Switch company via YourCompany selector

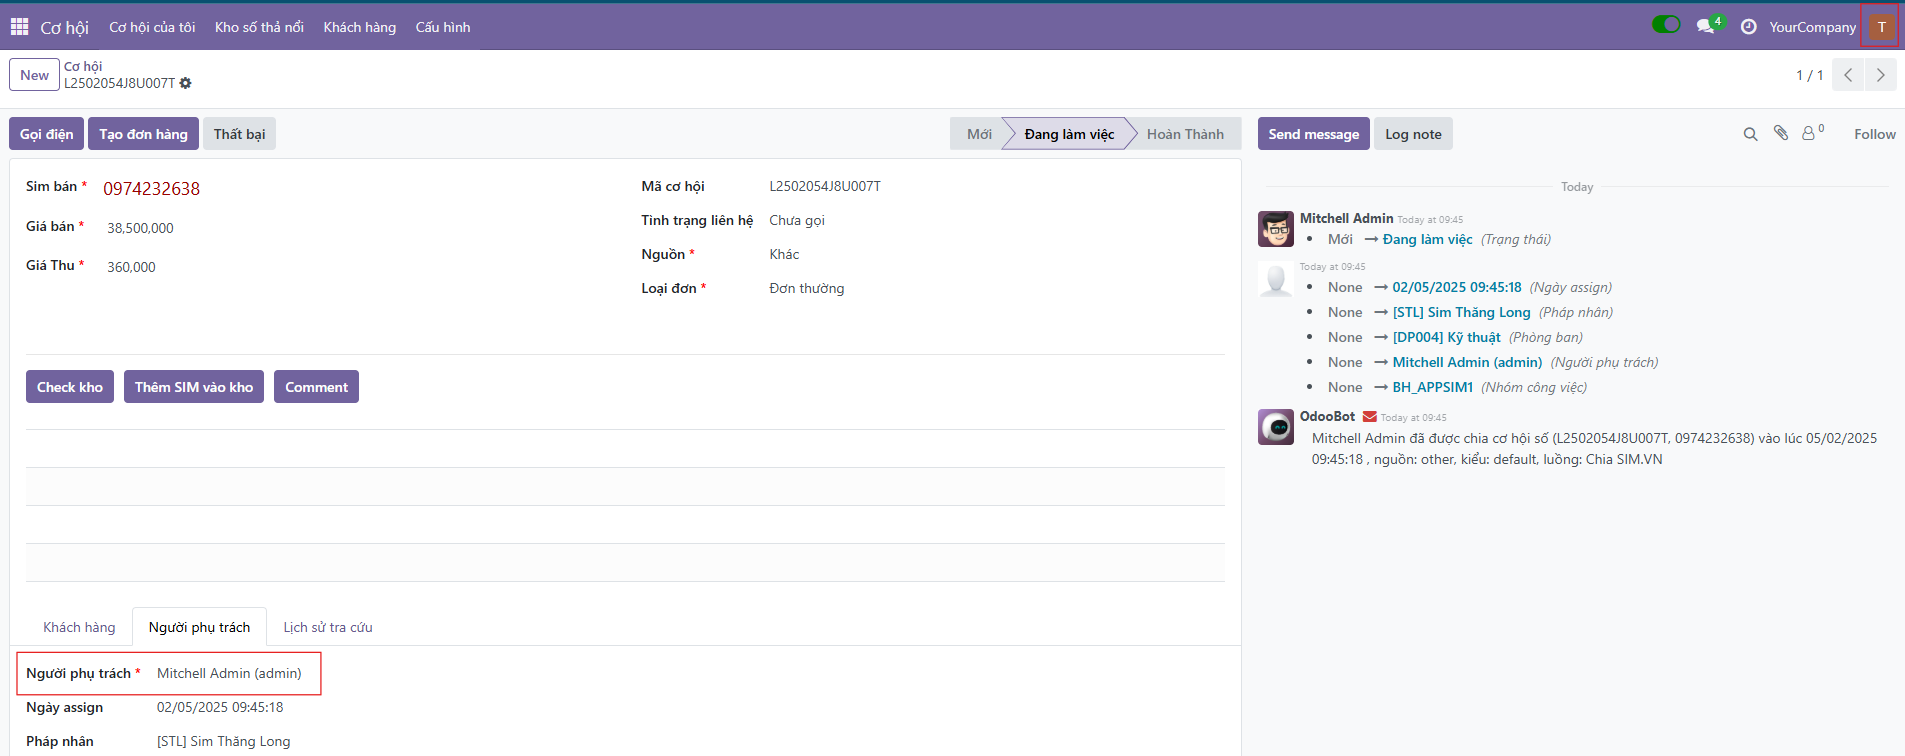click(1811, 27)
